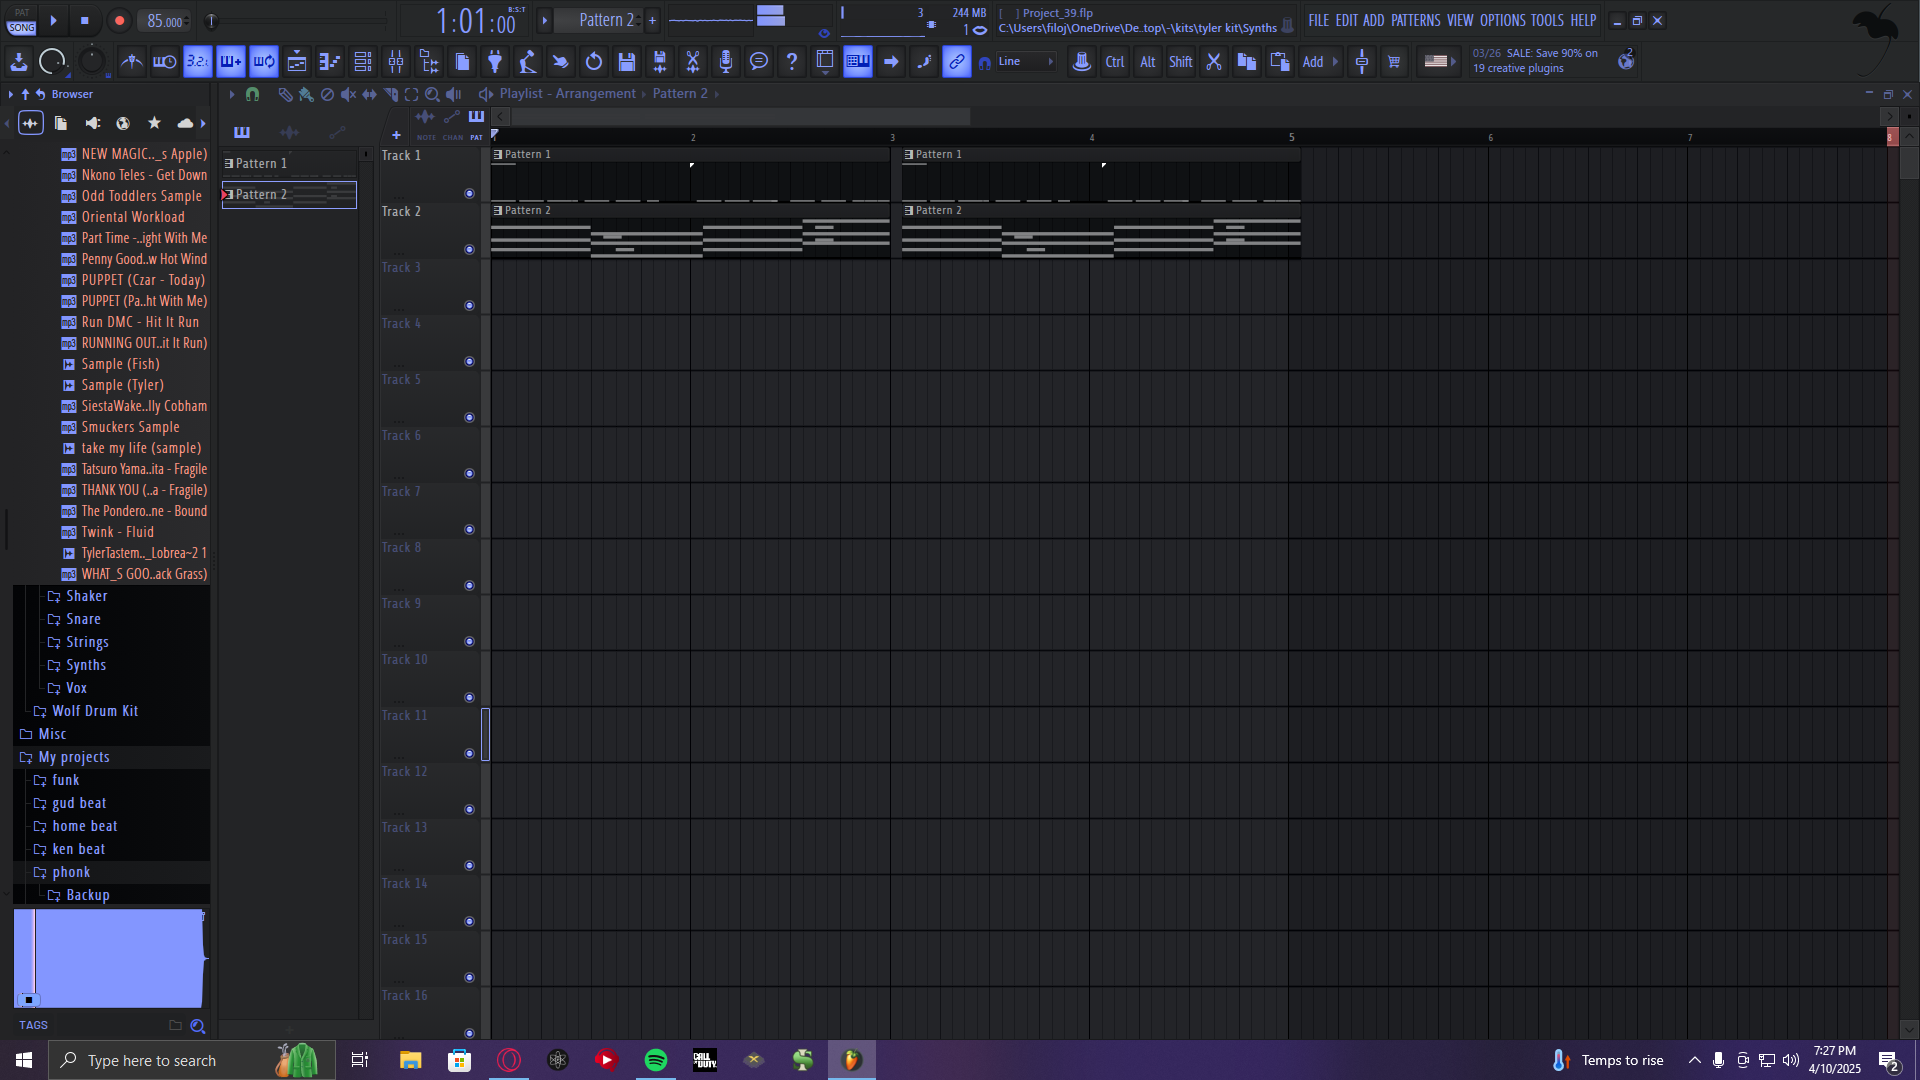Open the mixer from the toolbar
This screenshot has width=1920, height=1080.
tap(396, 62)
